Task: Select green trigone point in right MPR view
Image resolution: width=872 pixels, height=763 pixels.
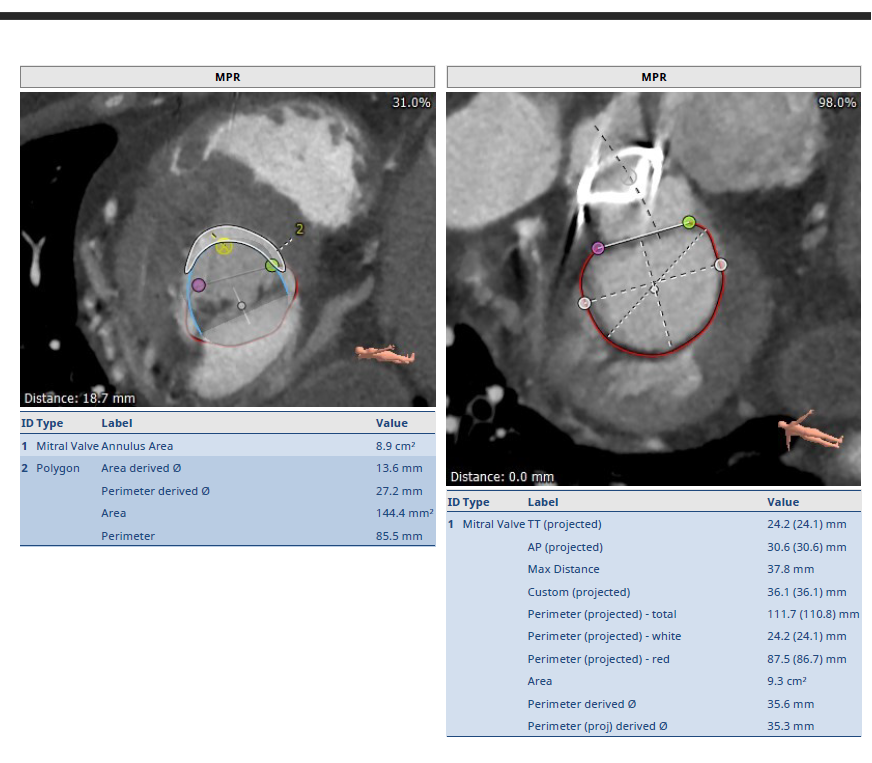Action: tap(688, 221)
